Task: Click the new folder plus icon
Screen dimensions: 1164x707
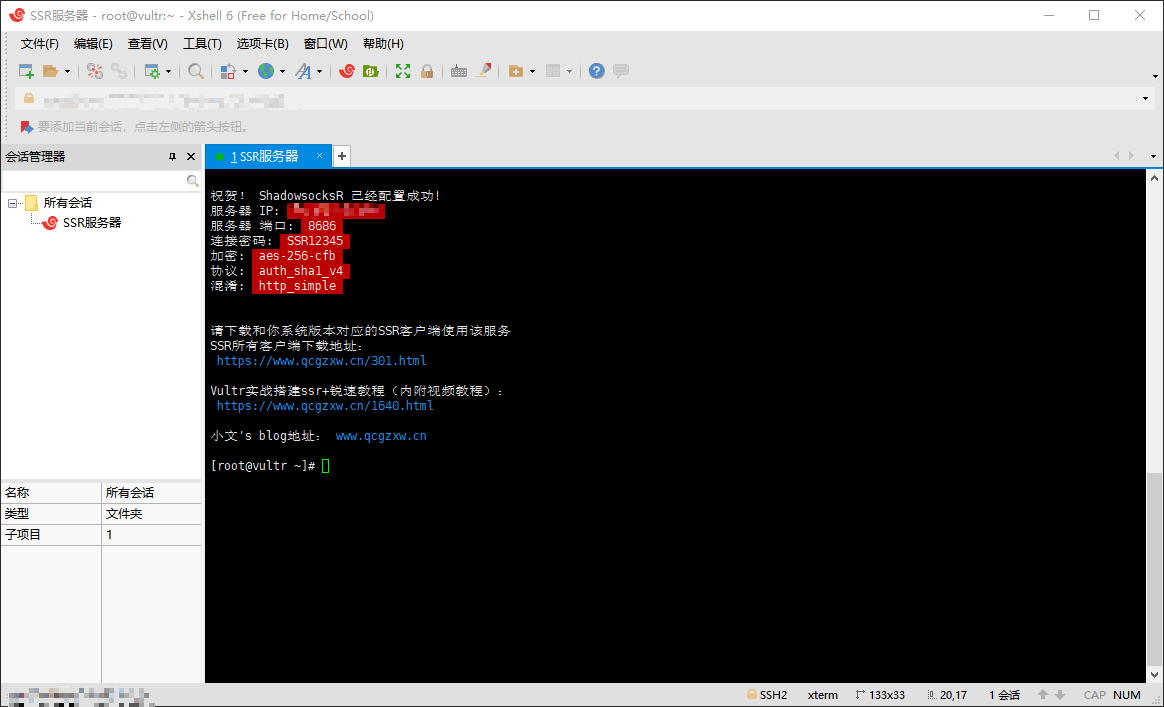Action: [x=516, y=71]
